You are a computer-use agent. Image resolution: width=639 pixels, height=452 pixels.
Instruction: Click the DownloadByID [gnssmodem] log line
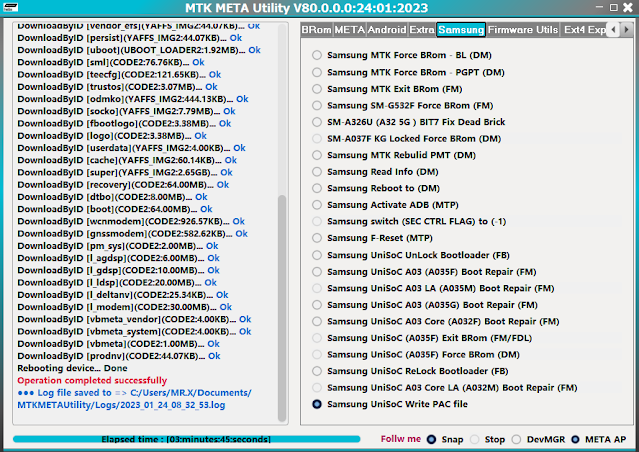pyautogui.click(x=132, y=234)
